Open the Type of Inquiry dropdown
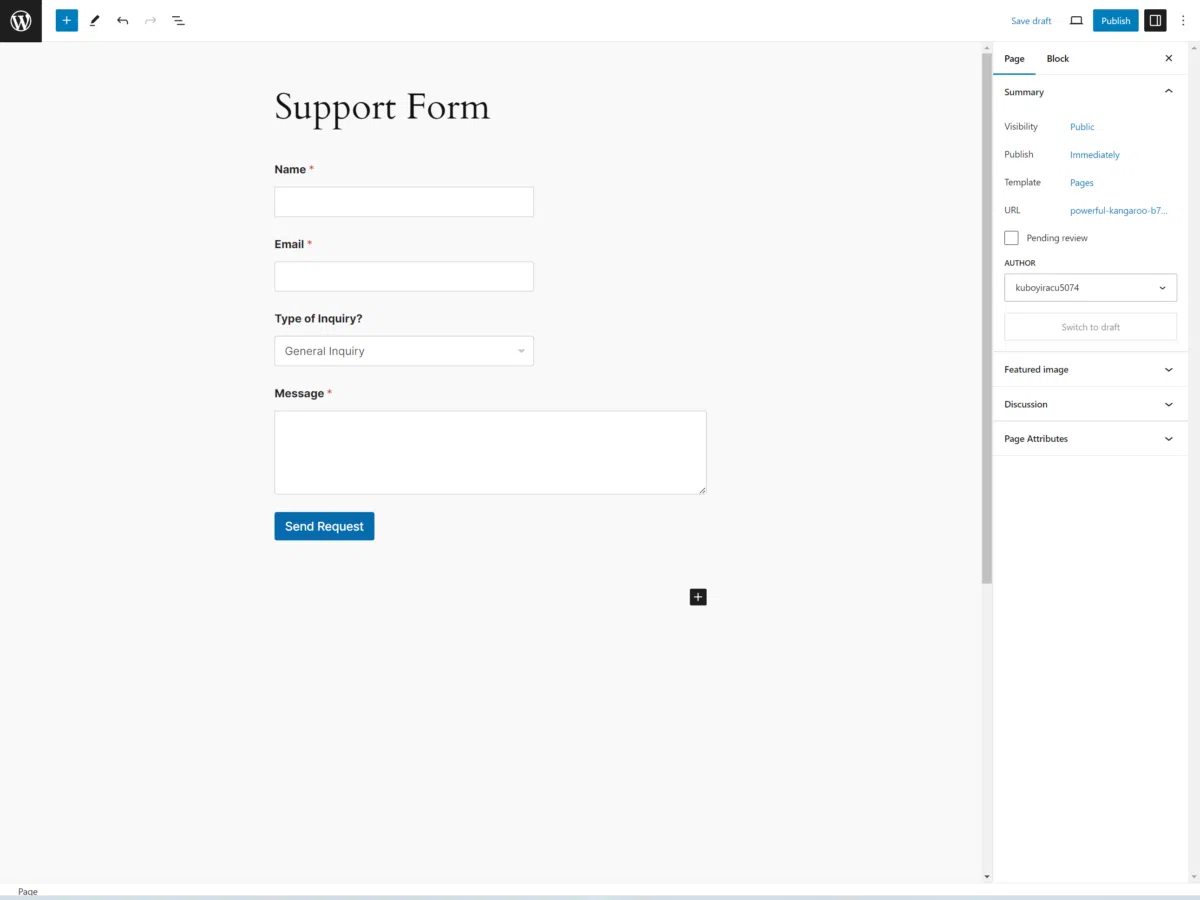 pos(404,351)
